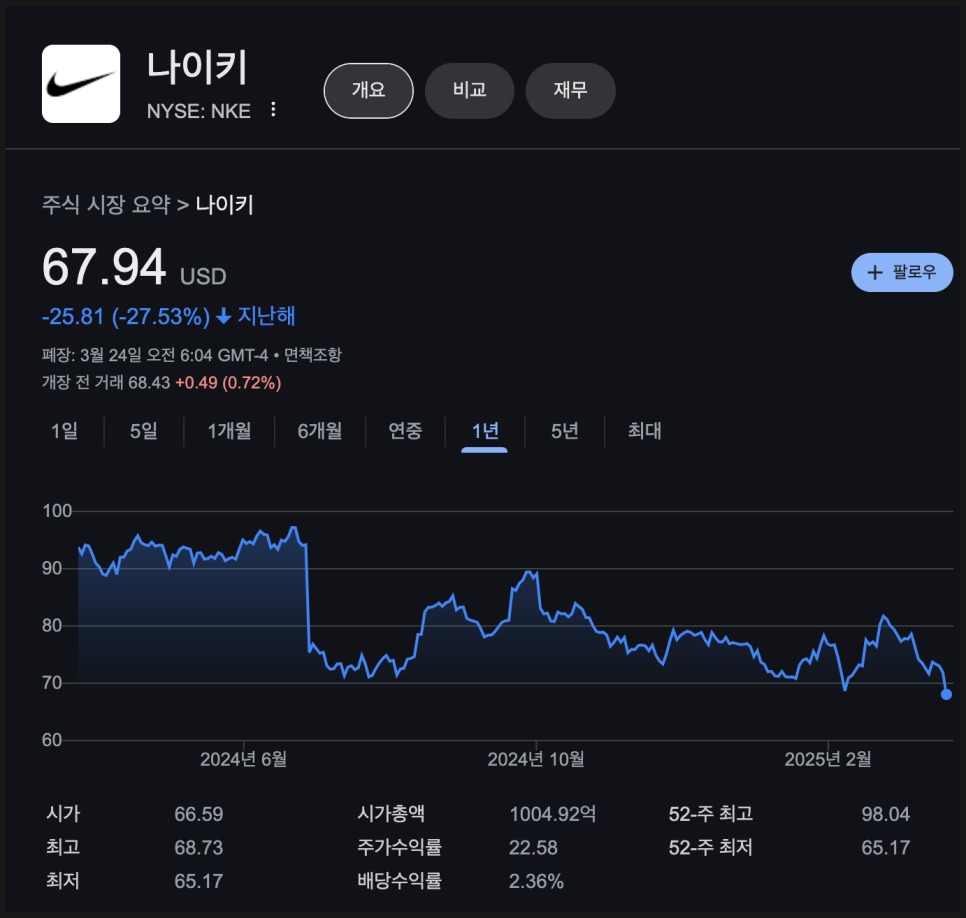
Task: Open the 재무 financials tab
Action: tap(570, 90)
